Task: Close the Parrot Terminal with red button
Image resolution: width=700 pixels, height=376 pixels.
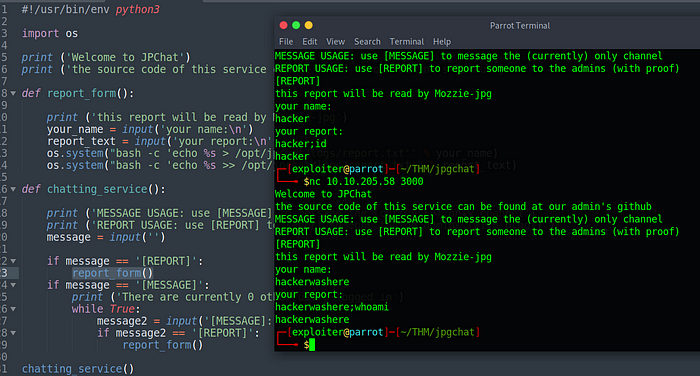Action: click(283, 25)
